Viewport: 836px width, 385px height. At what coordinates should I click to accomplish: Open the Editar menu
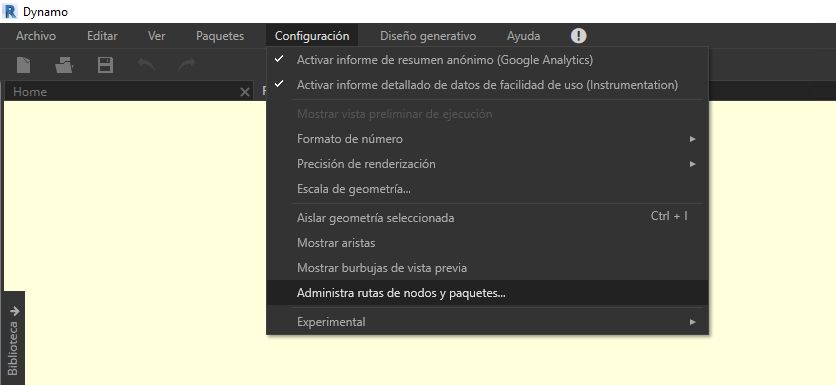(x=102, y=36)
